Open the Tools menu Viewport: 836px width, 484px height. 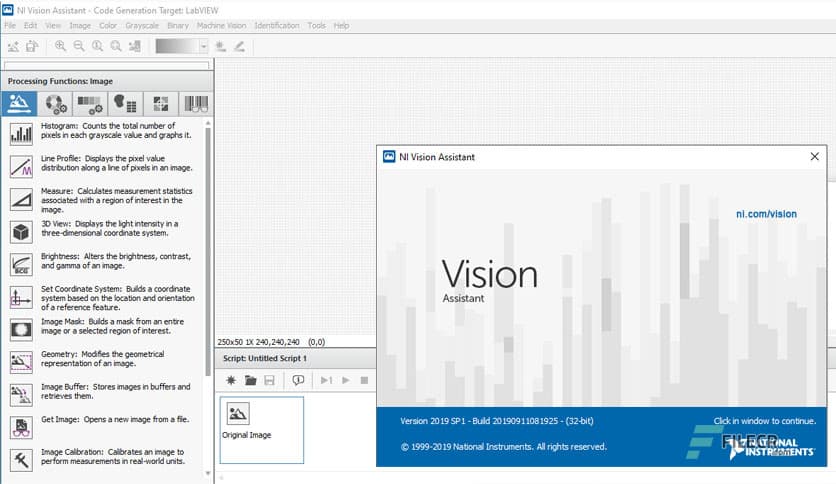click(x=316, y=26)
